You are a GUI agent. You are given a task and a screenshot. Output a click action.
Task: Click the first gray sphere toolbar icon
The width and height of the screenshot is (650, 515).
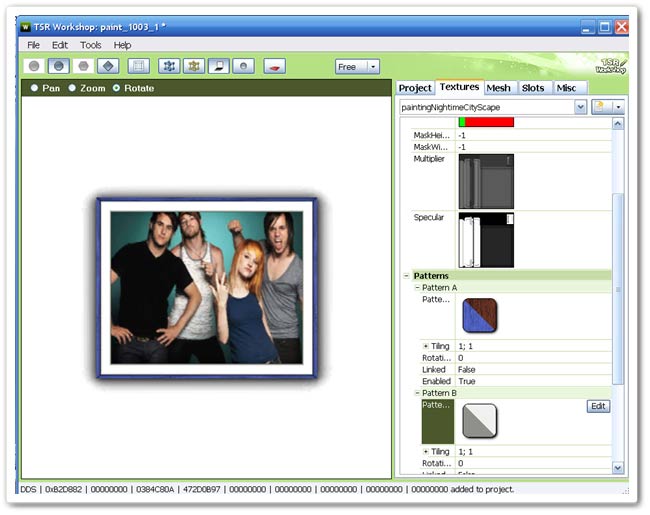[35, 66]
